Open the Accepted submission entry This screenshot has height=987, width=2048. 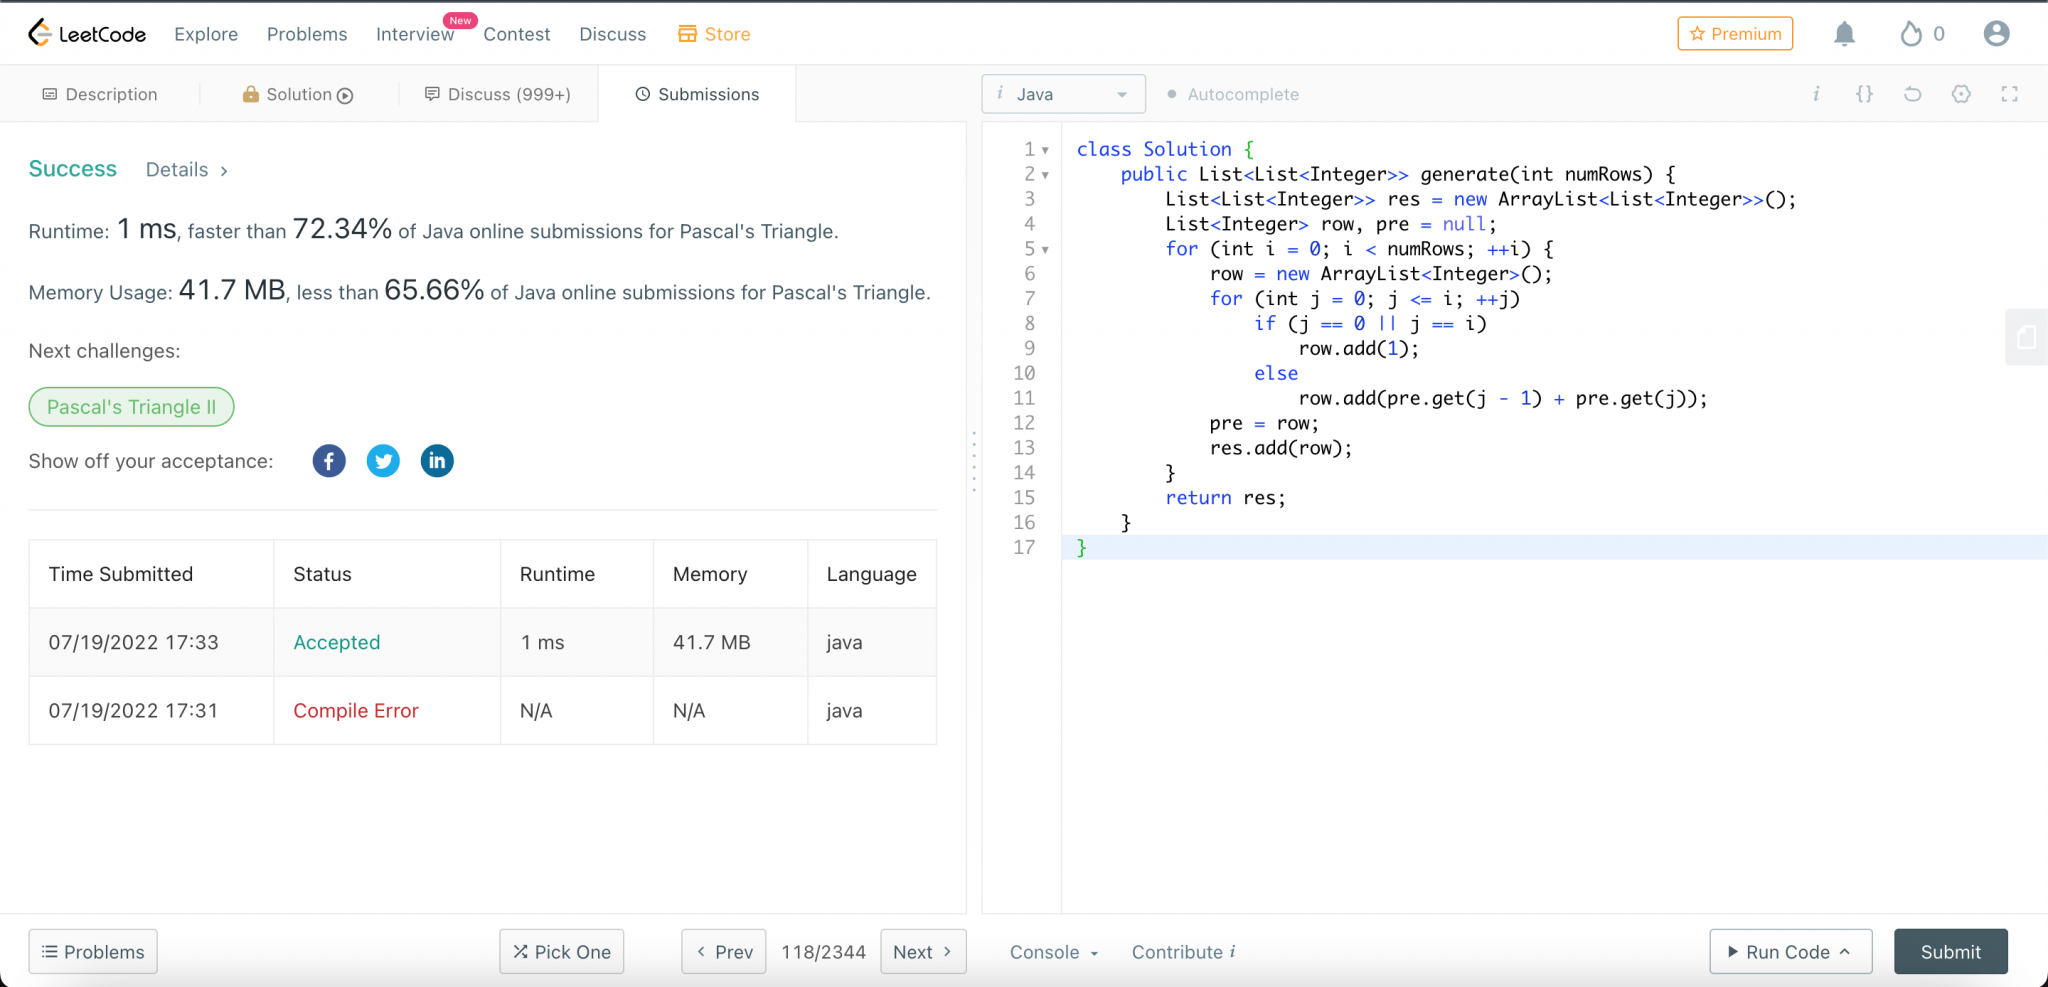(x=336, y=642)
